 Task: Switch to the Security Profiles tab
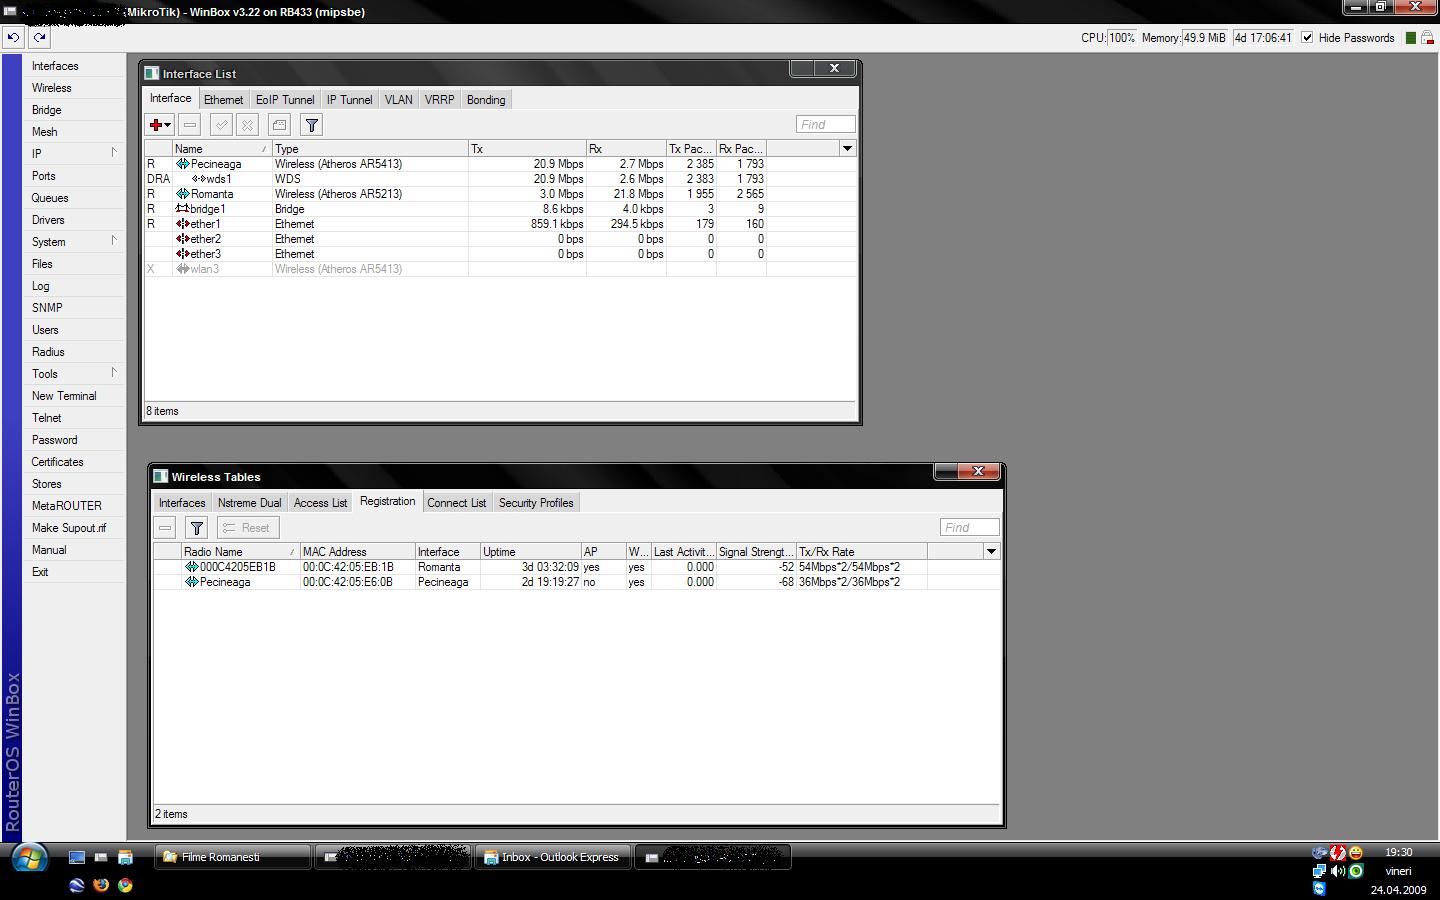click(x=536, y=503)
